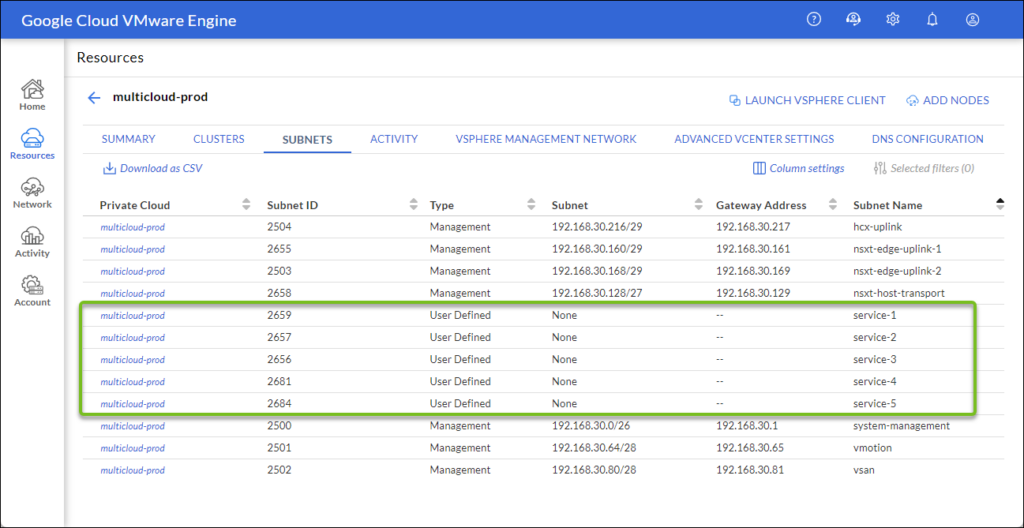Click gateway address 192.168.30.65

click(x=750, y=448)
